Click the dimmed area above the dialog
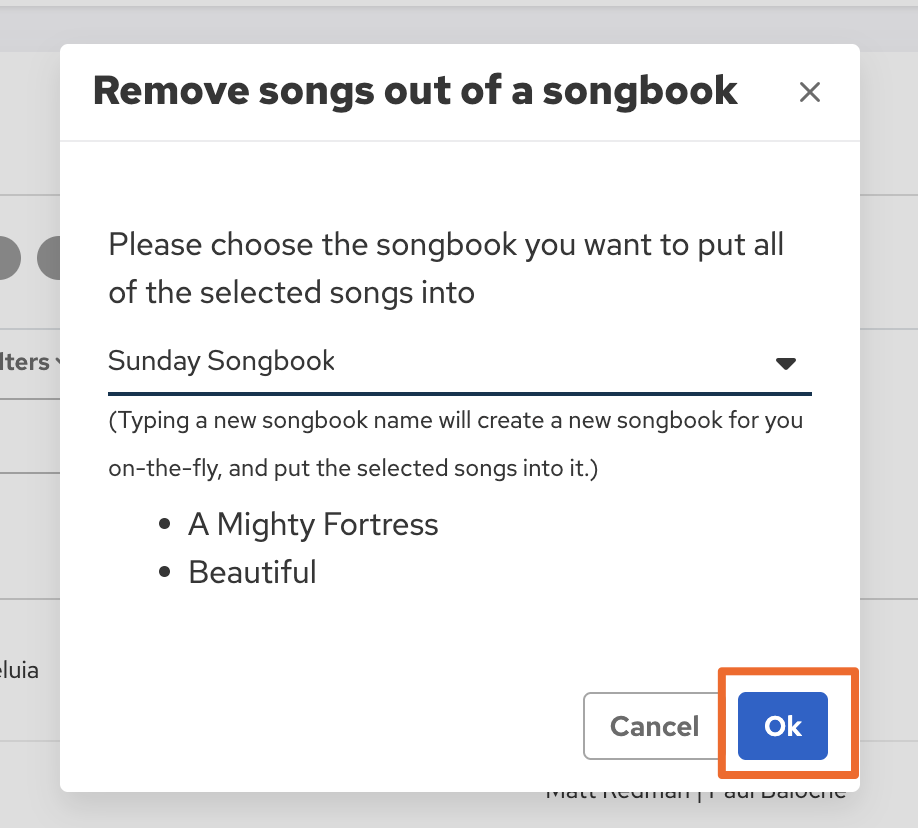 460,25
